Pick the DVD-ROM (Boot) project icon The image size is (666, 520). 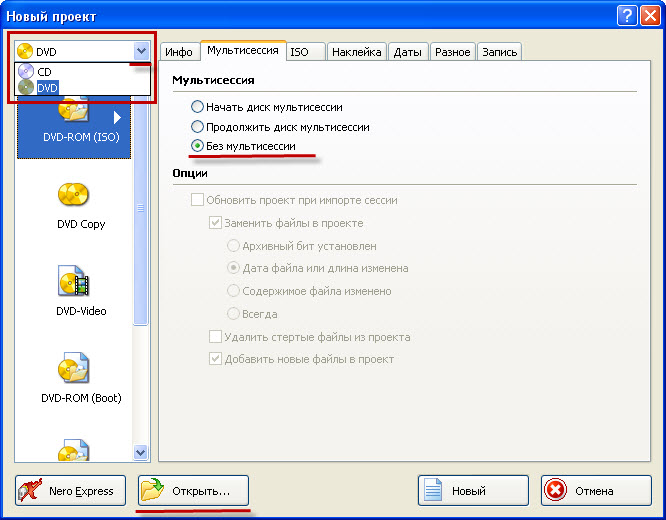(73, 368)
